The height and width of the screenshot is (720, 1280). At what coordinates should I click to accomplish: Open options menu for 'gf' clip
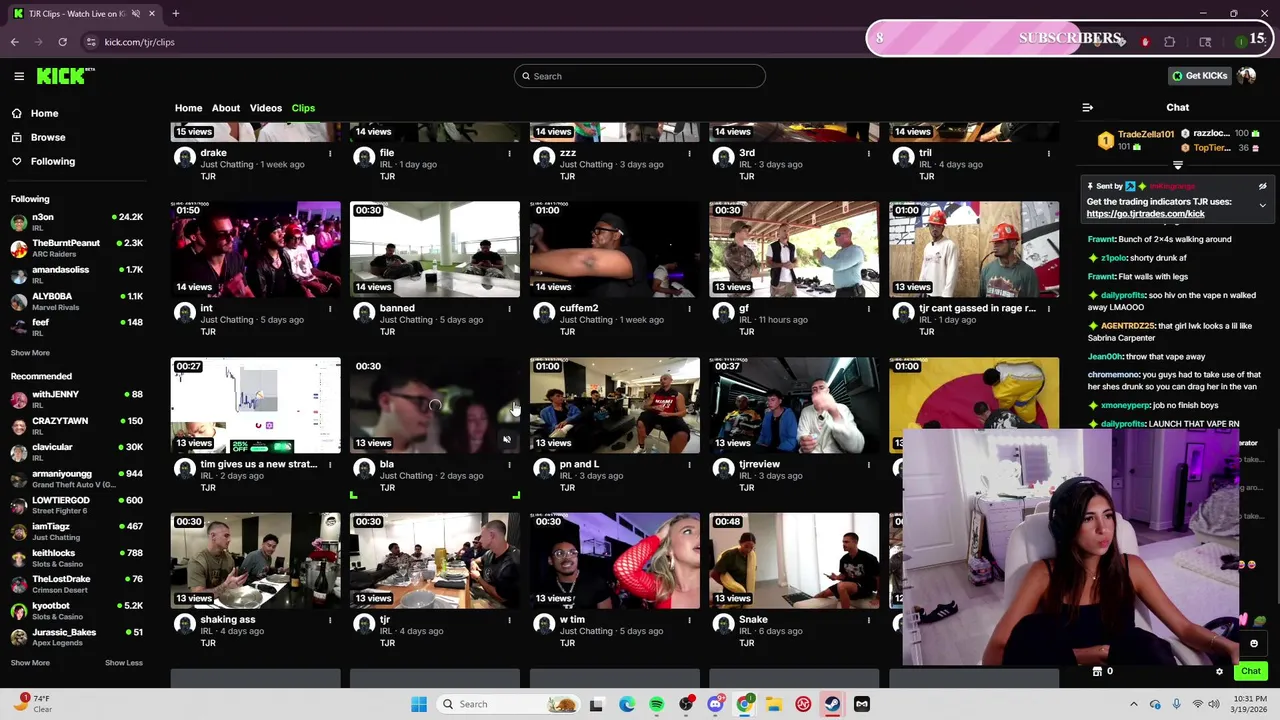pos(869,309)
